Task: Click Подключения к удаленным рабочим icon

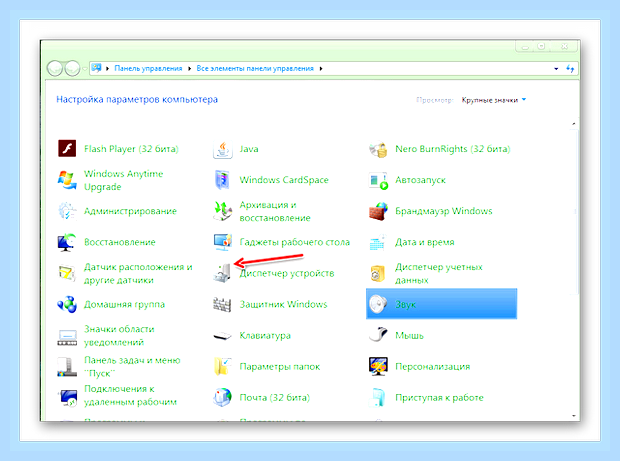Action: (x=67, y=397)
